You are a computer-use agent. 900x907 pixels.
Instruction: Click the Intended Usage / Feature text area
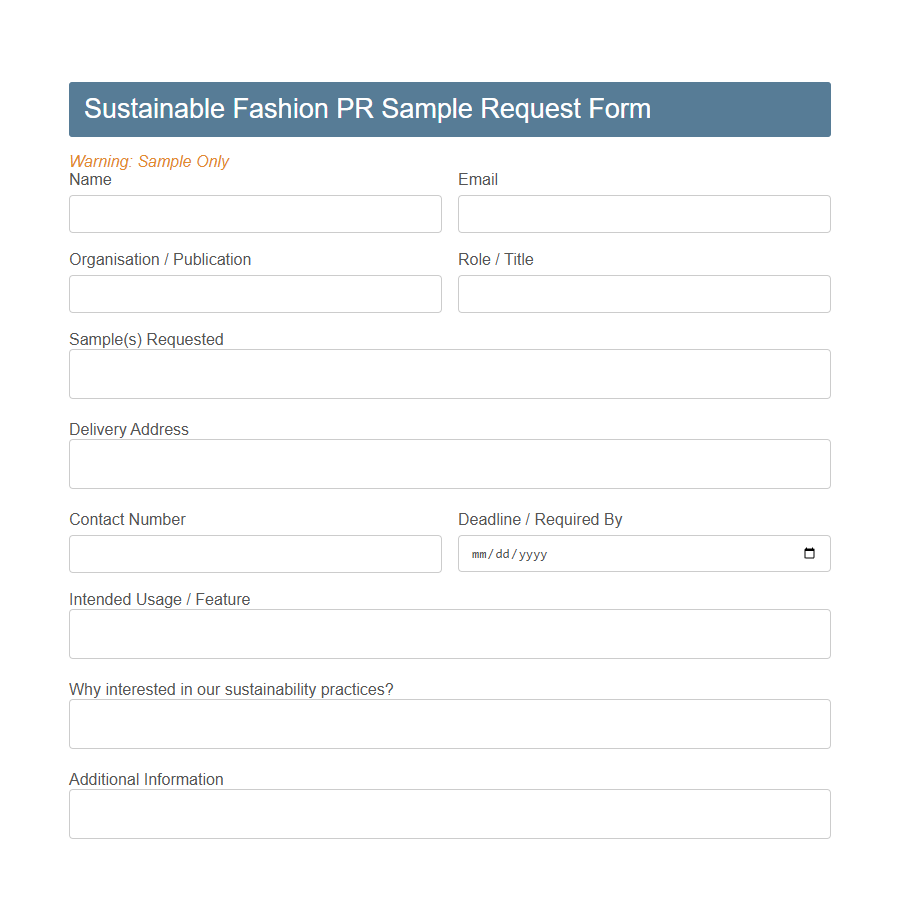tap(449, 633)
